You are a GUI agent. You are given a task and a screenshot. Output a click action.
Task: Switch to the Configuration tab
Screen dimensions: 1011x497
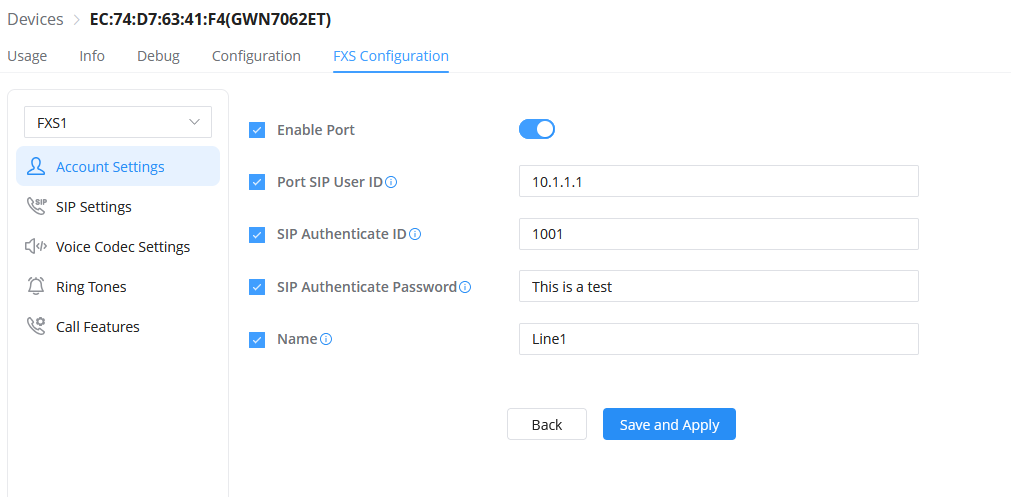[x=256, y=56]
